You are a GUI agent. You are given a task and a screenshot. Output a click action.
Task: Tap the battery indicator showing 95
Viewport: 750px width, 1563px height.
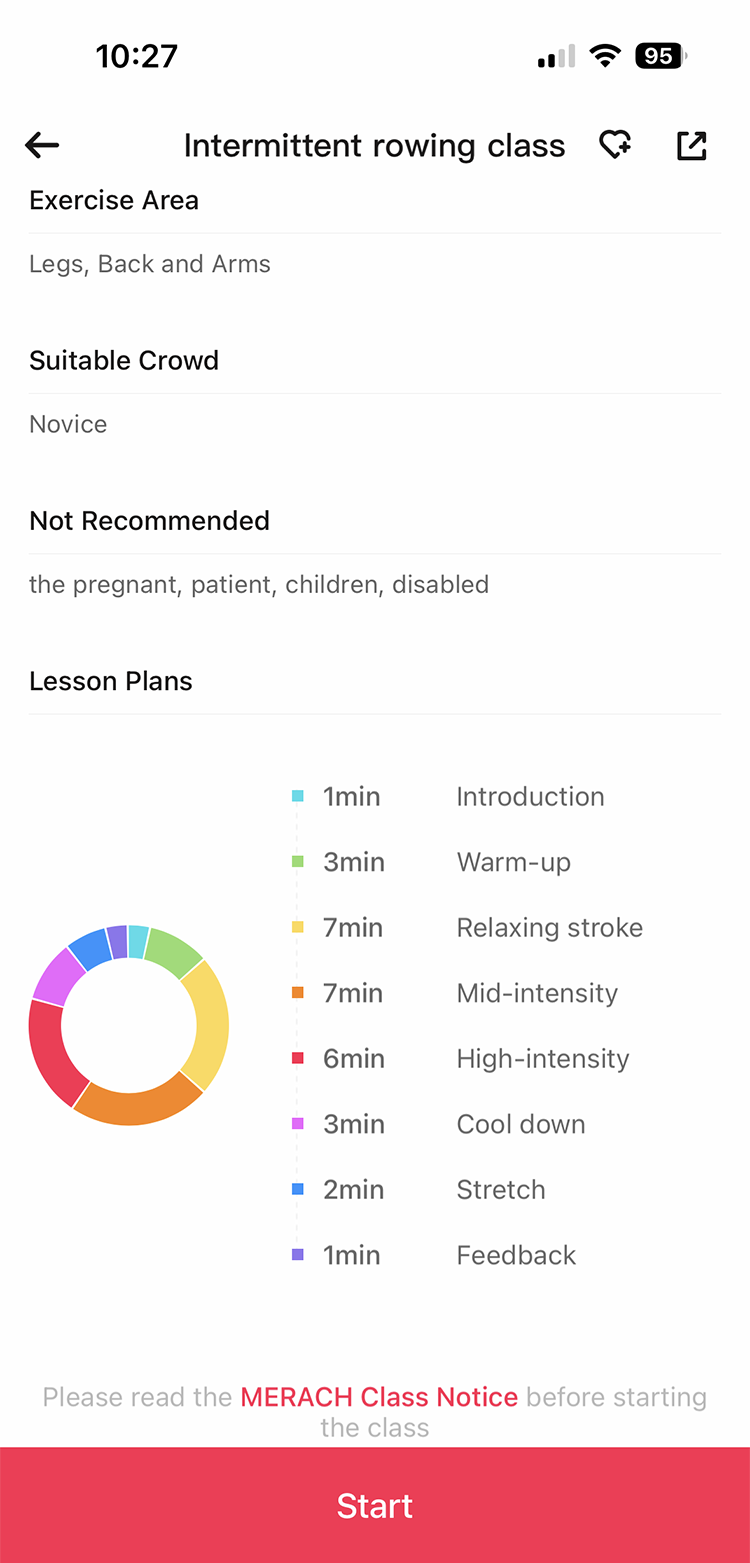[x=660, y=56]
